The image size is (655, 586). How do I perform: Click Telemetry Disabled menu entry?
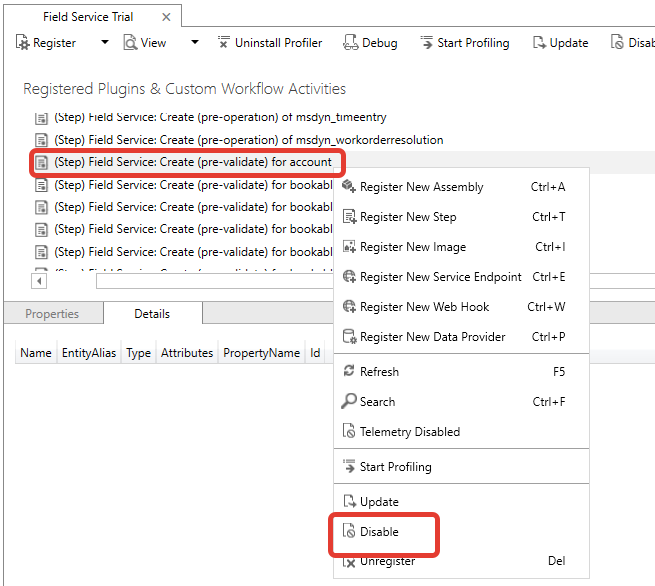tap(461, 431)
